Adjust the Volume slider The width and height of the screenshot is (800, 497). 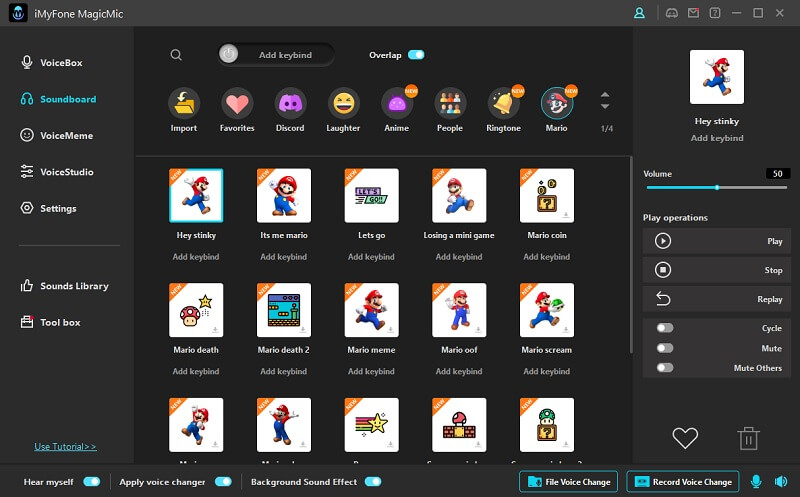click(x=717, y=187)
